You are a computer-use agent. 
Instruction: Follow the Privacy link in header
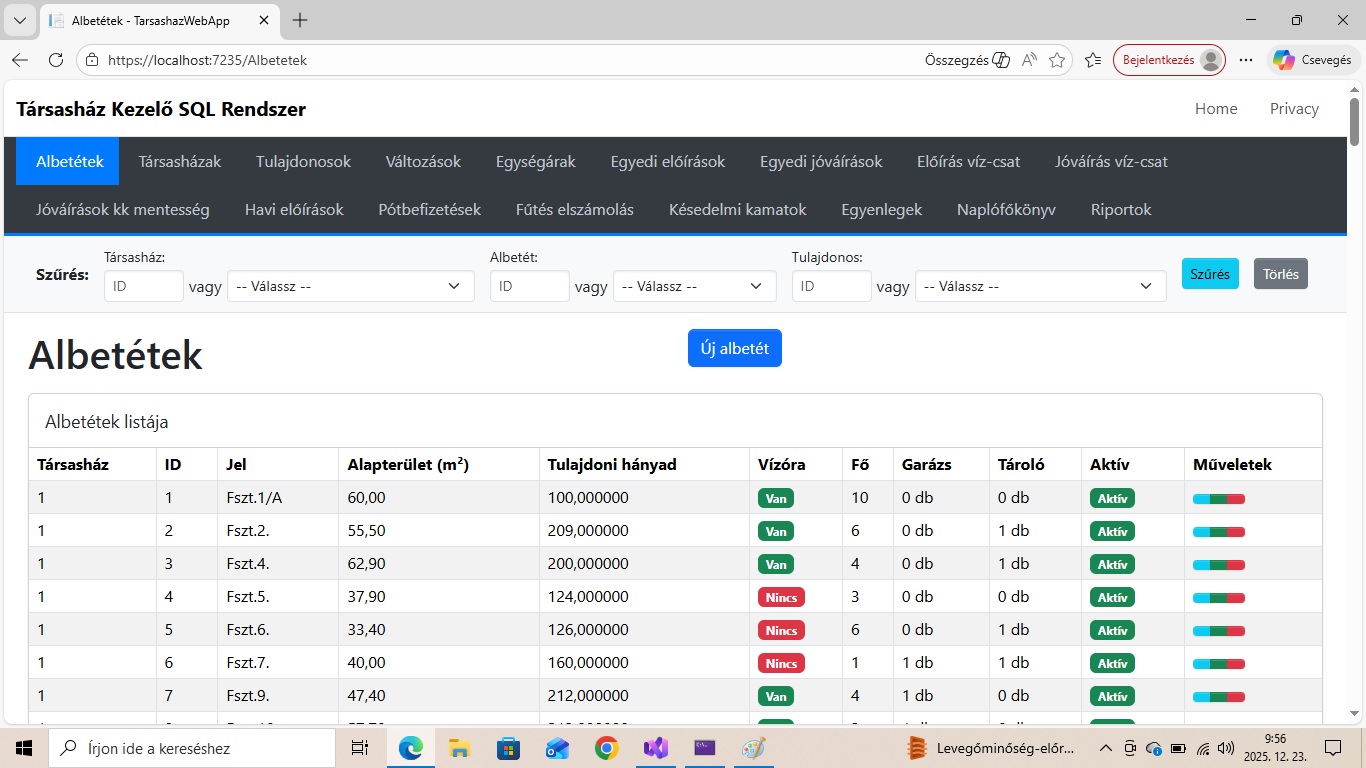coord(1294,109)
